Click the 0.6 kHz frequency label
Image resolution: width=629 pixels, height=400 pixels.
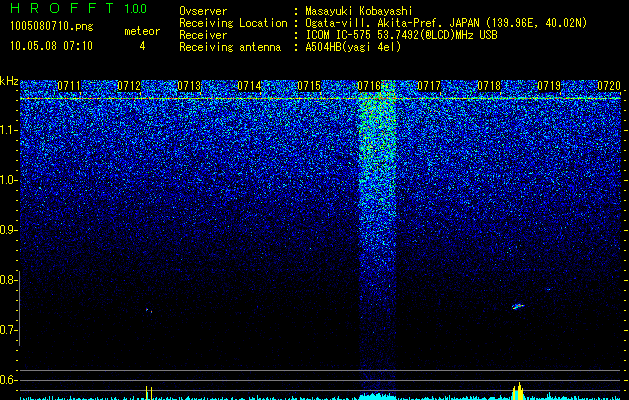pyautogui.click(x=8, y=380)
